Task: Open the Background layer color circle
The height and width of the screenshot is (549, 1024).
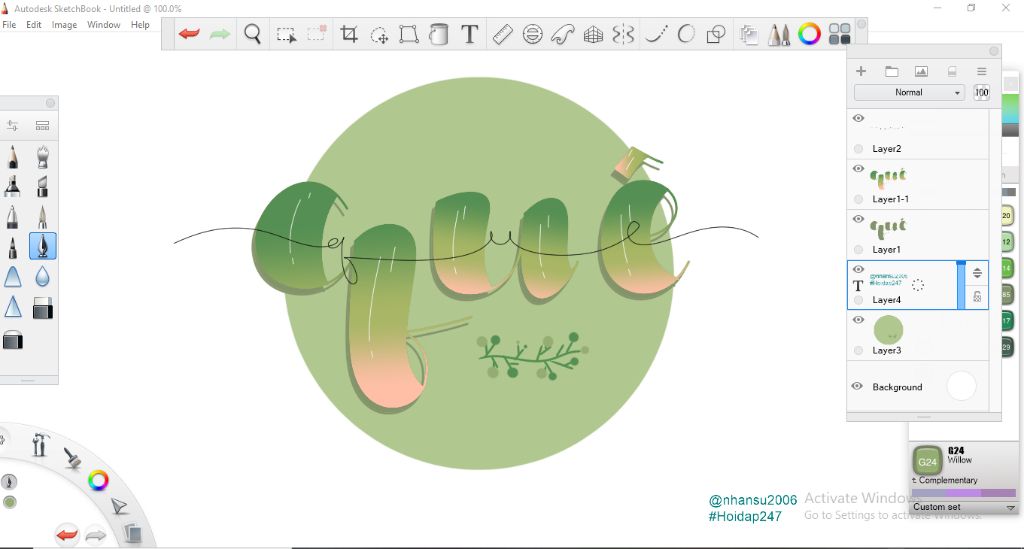Action: (x=961, y=386)
